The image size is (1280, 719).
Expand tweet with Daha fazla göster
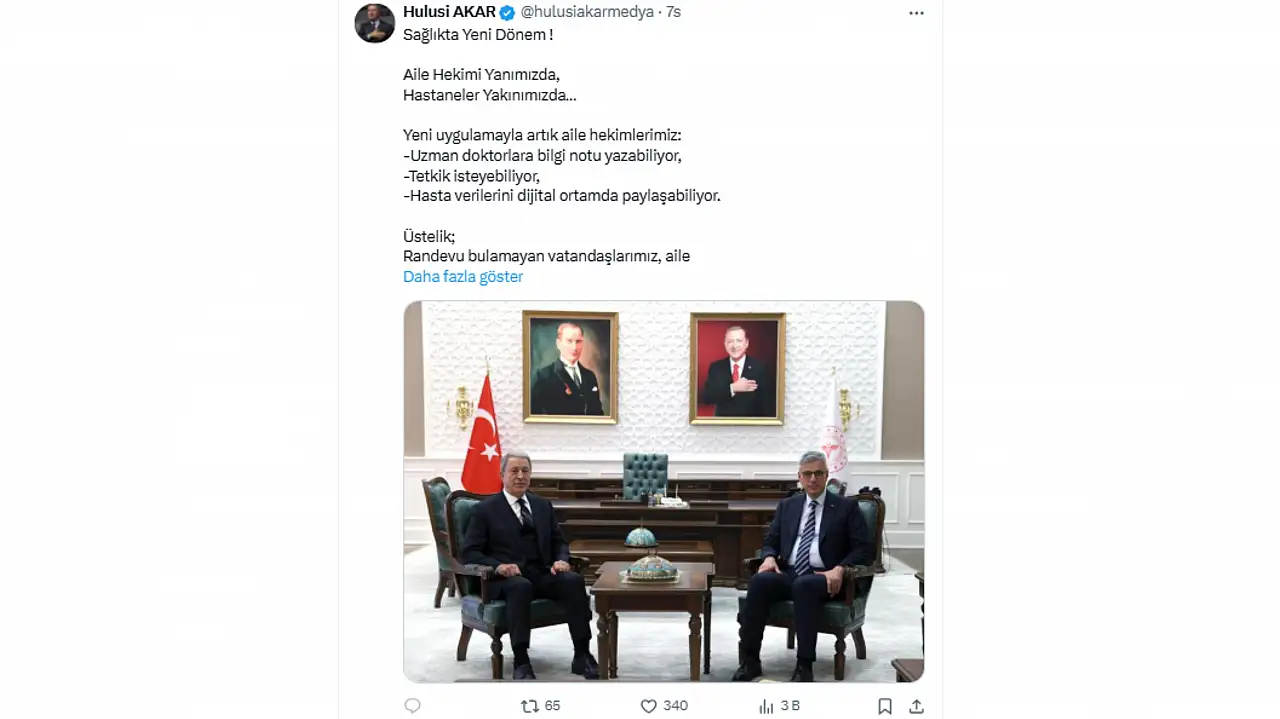pos(463,276)
